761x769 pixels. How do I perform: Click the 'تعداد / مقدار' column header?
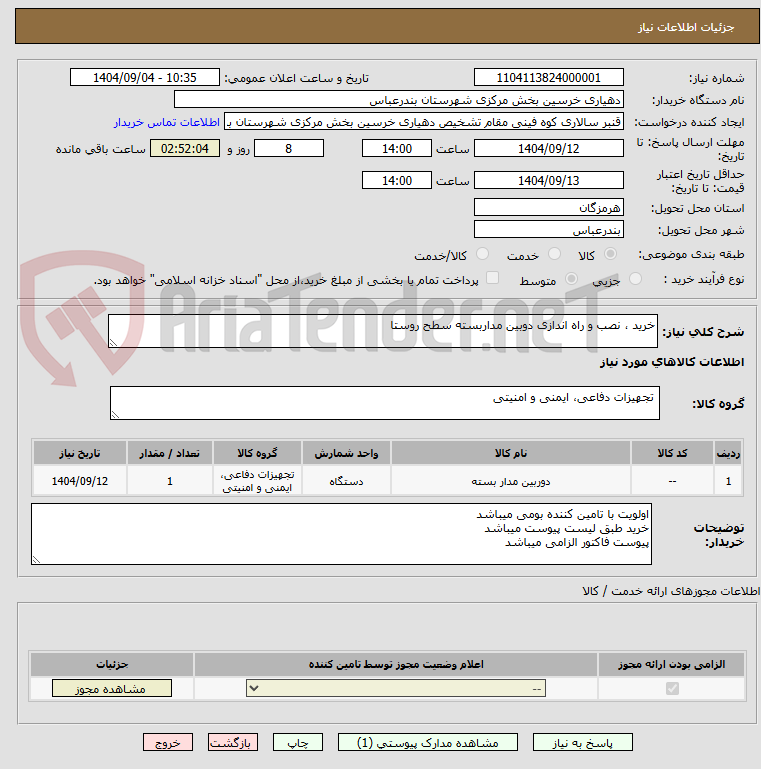click(170, 453)
